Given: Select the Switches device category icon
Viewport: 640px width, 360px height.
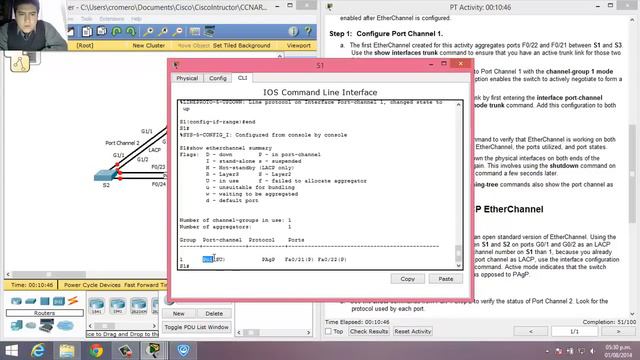Looking at the screenshot, I should (x=31, y=301).
